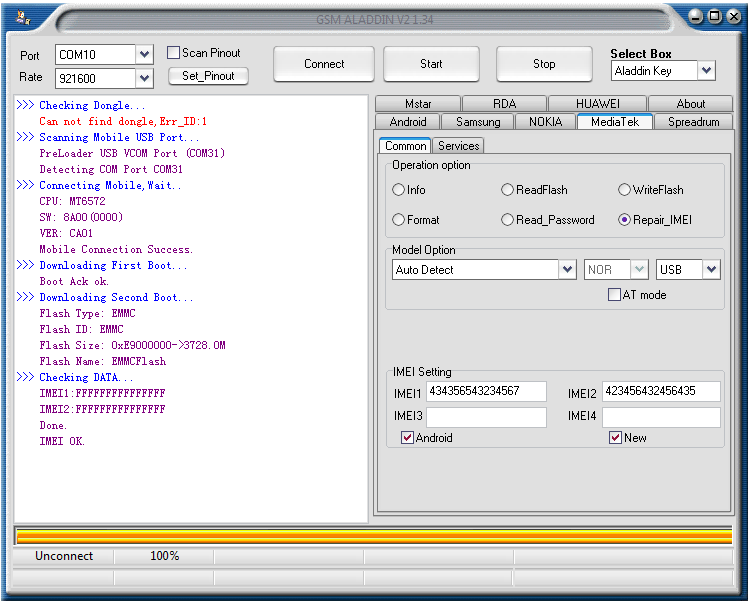The image size is (748, 602).
Task: Open the Rate 921600 dropdown
Action: pyautogui.click(x=144, y=78)
